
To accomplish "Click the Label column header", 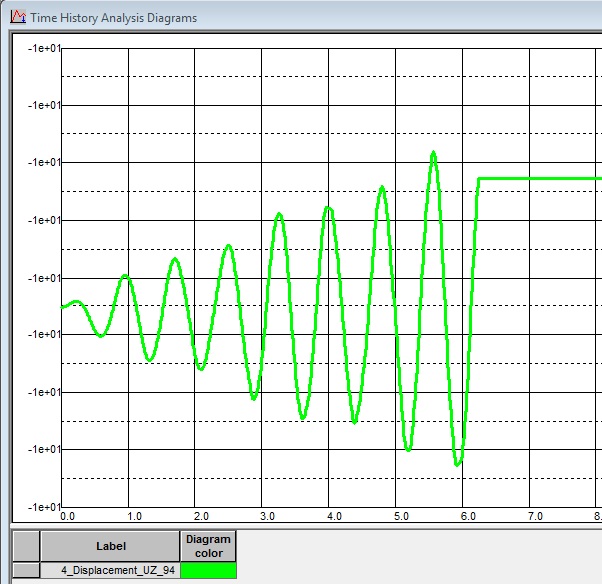I will point(110,546).
